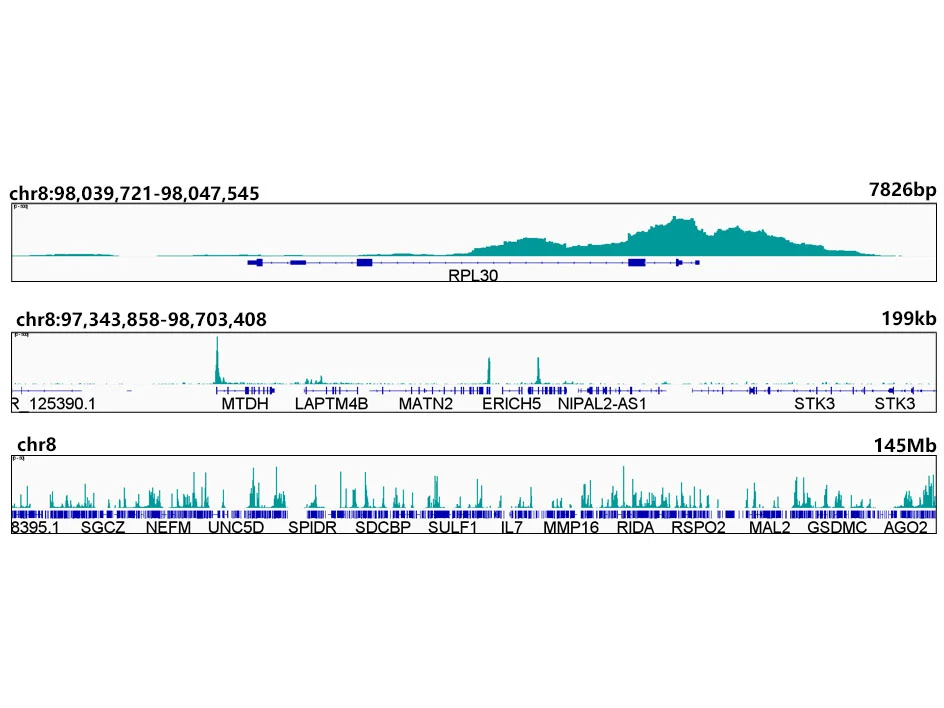Image resolution: width=944 pixels, height=708 pixels.
Task: Click the LAPTM4B gene name
Action: (x=331, y=403)
